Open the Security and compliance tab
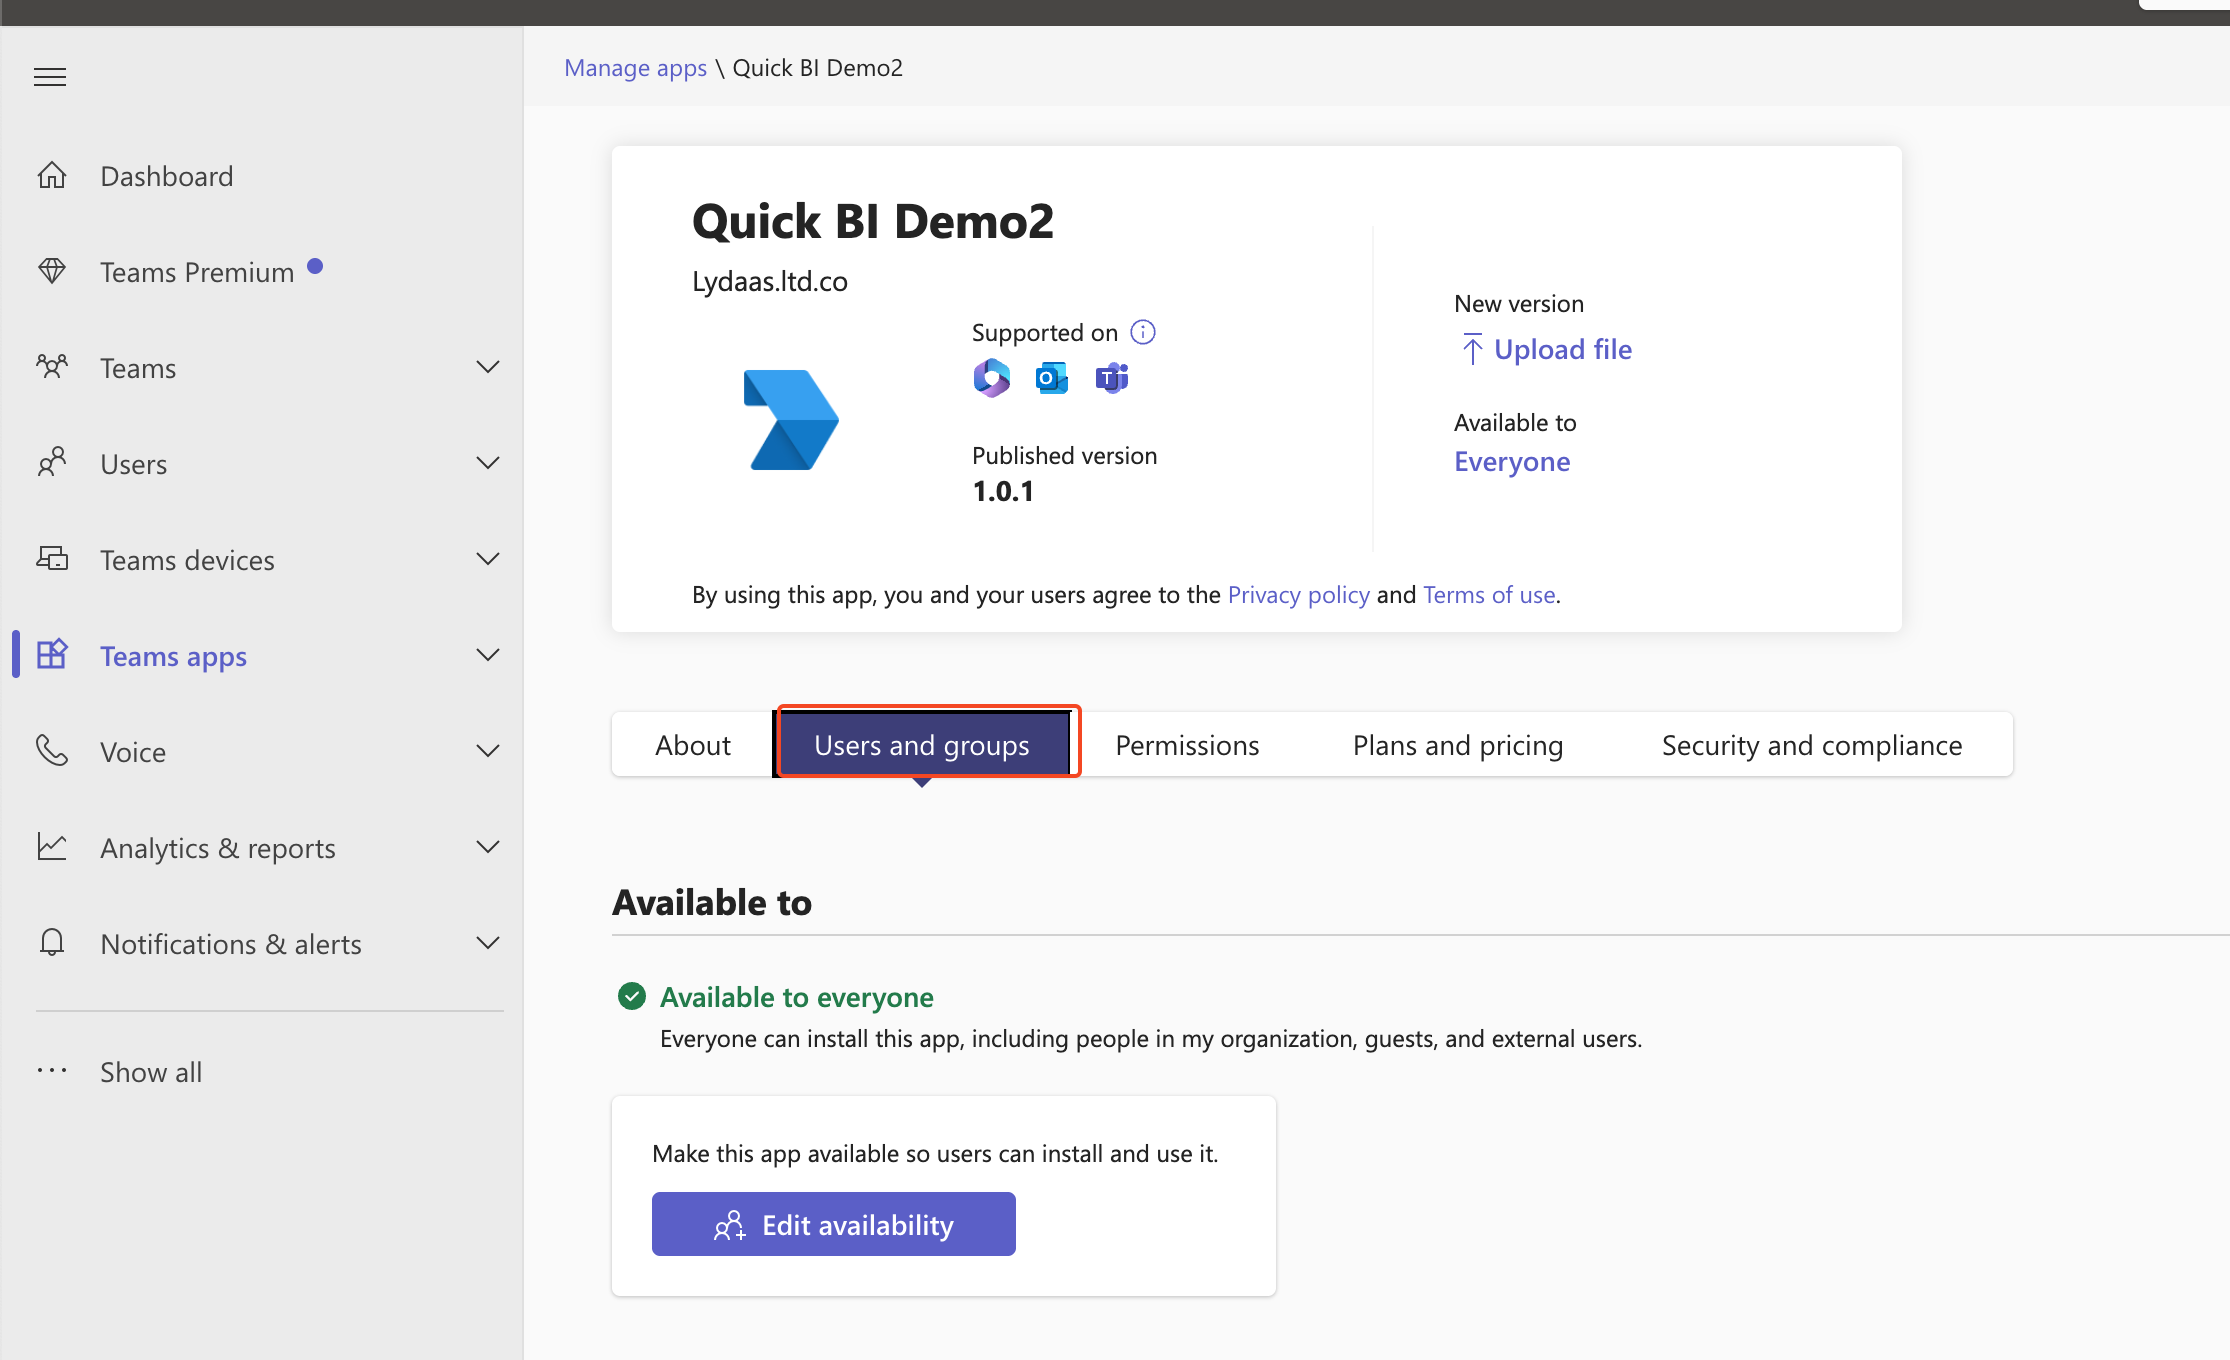The height and width of the screenshot is (1360, 2230). (x=1811, y=745)
